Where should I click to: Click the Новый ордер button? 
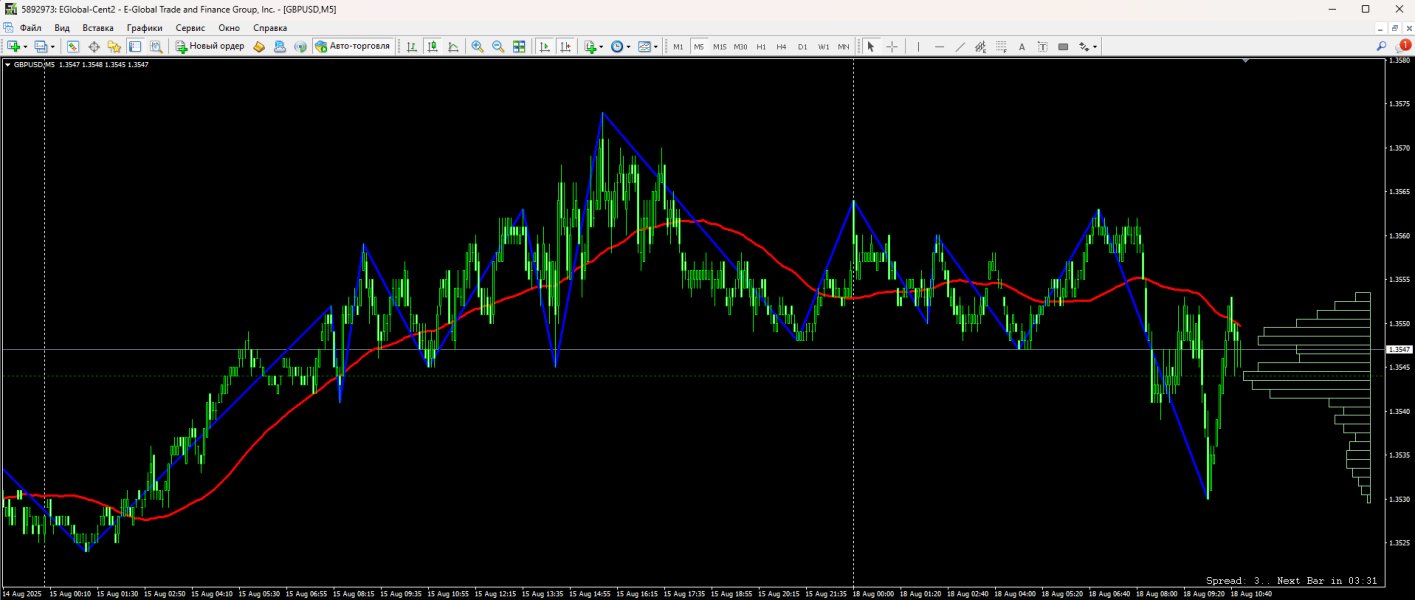210,47
